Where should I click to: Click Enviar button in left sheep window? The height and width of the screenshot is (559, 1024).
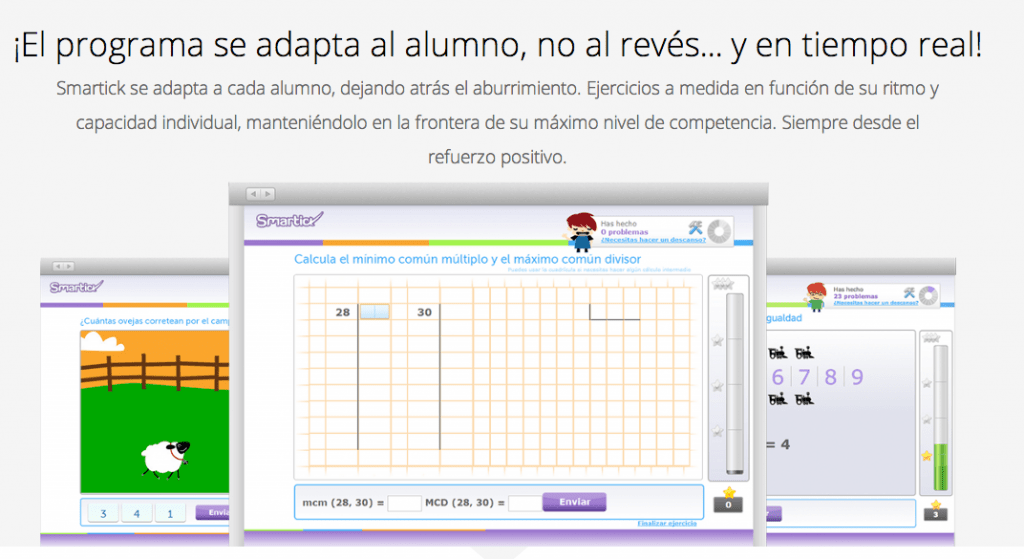pos(213,513)
